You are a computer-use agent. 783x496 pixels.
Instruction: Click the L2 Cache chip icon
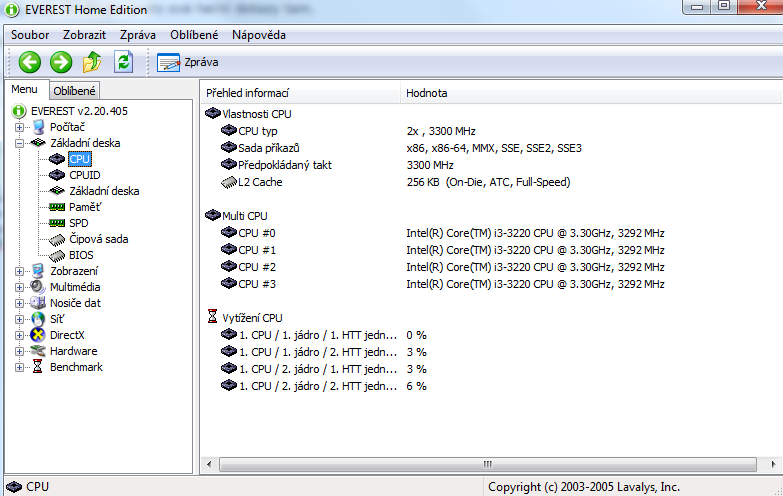point(229,182)
